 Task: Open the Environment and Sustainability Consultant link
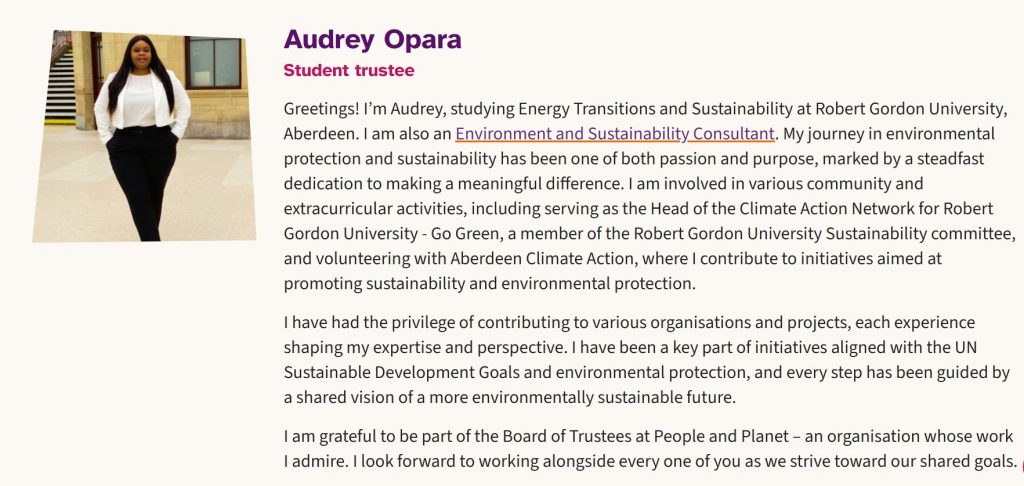pyautogui.click(x=615, y=133)
